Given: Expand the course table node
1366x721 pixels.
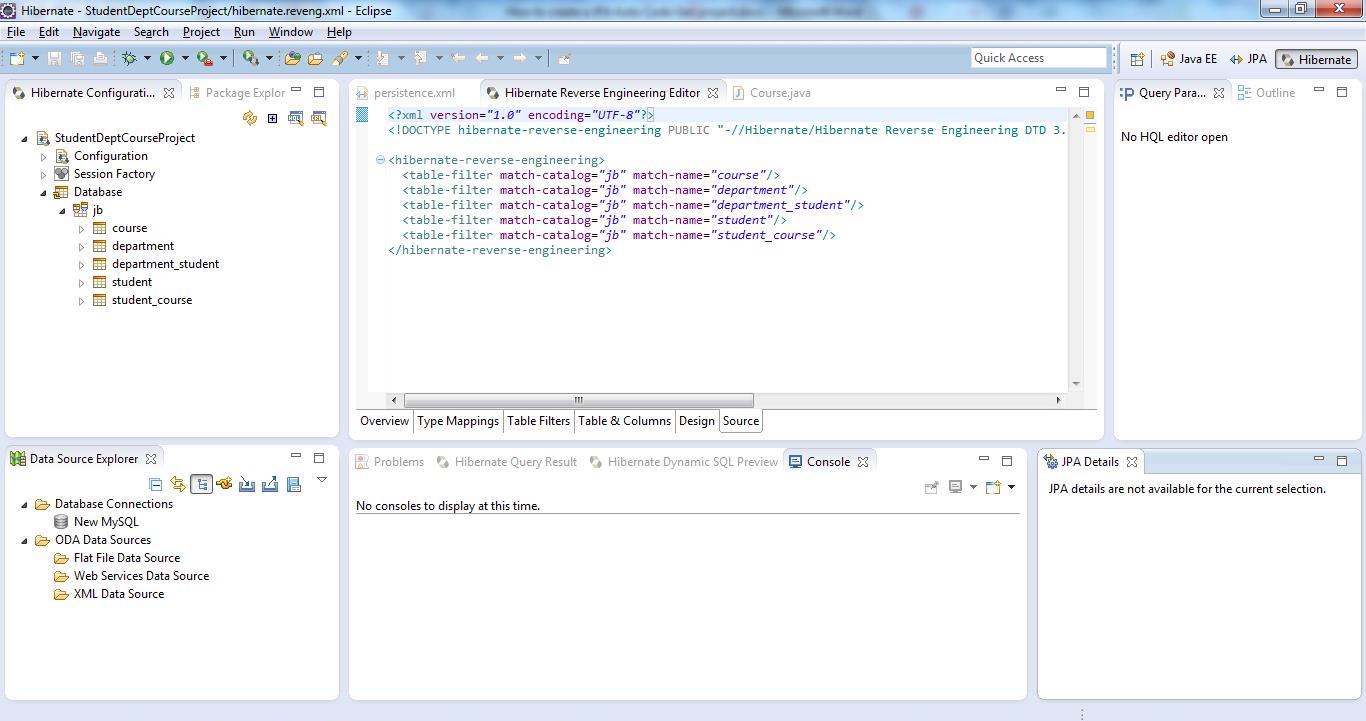Looking at the screenshot, I should tap(81, 229).
